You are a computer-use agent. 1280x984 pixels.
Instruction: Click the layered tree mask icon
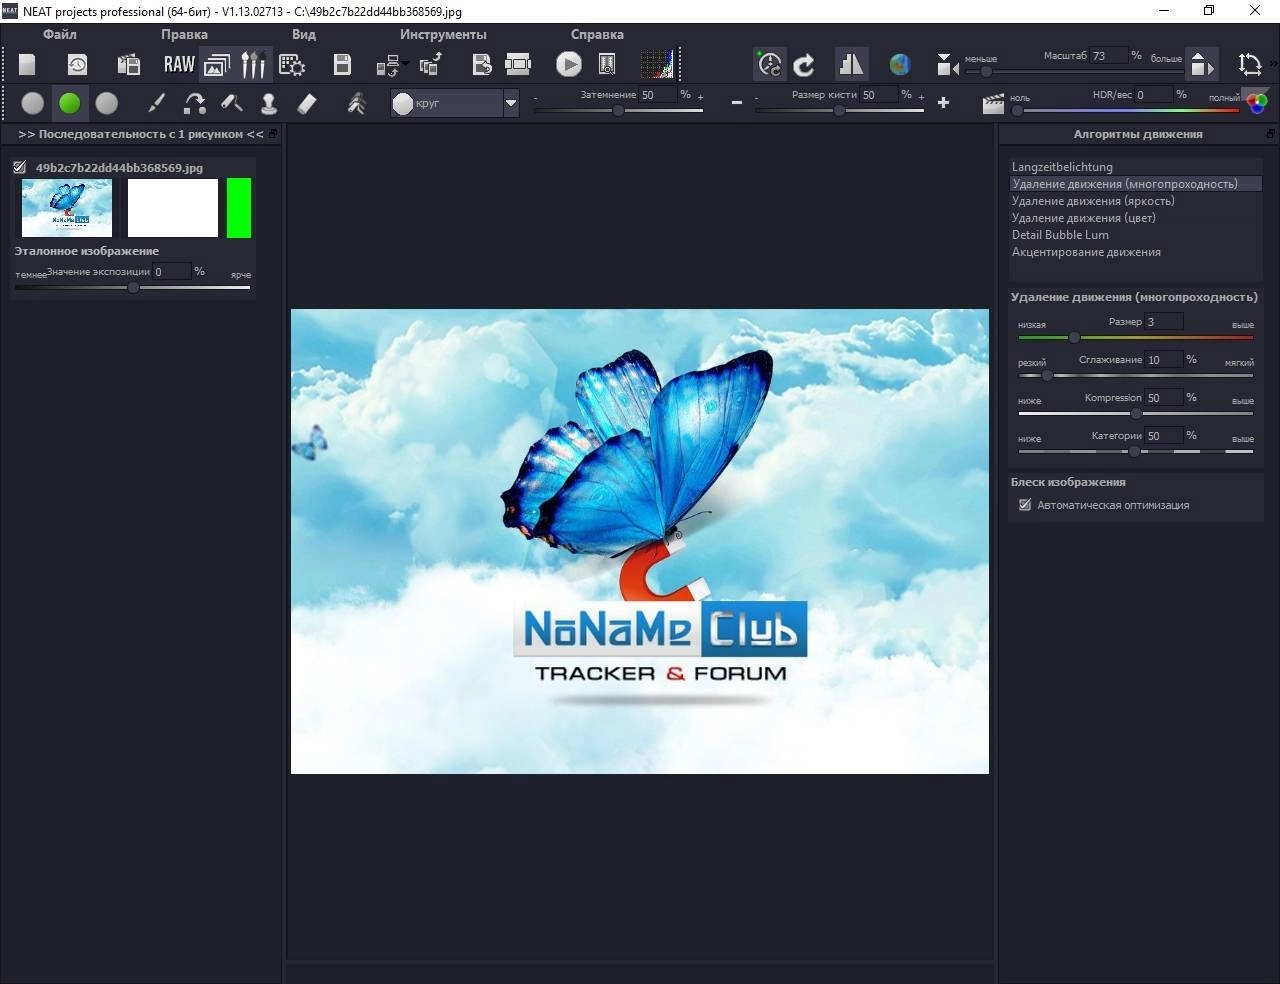click(x=356, y=103)
